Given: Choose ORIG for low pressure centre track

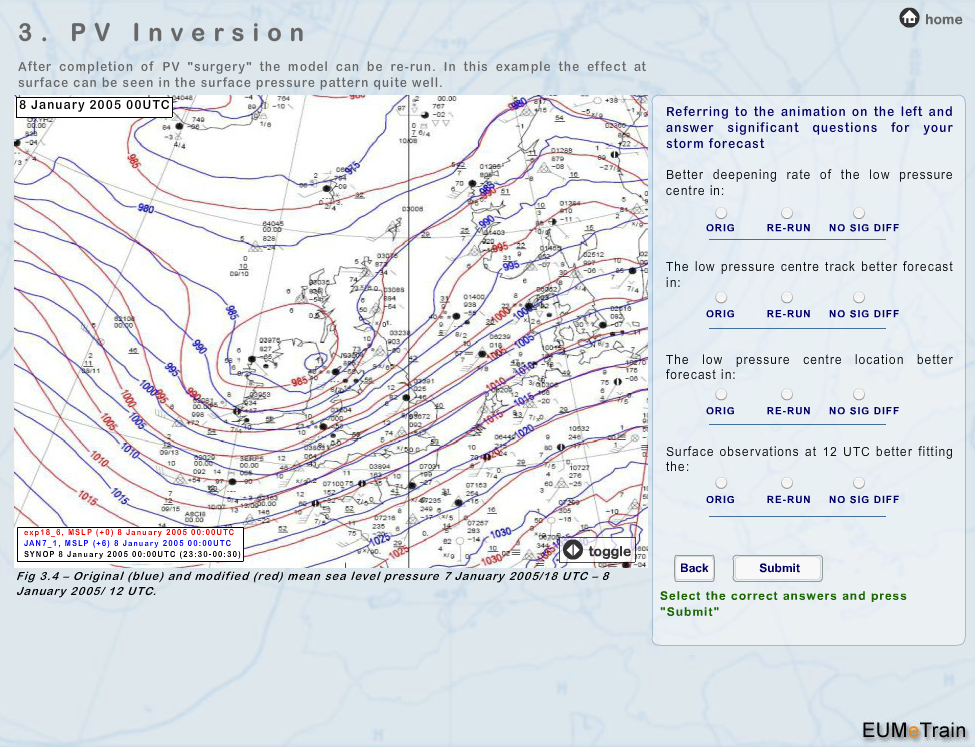Looking at the screenshot, I should (720, 298).
